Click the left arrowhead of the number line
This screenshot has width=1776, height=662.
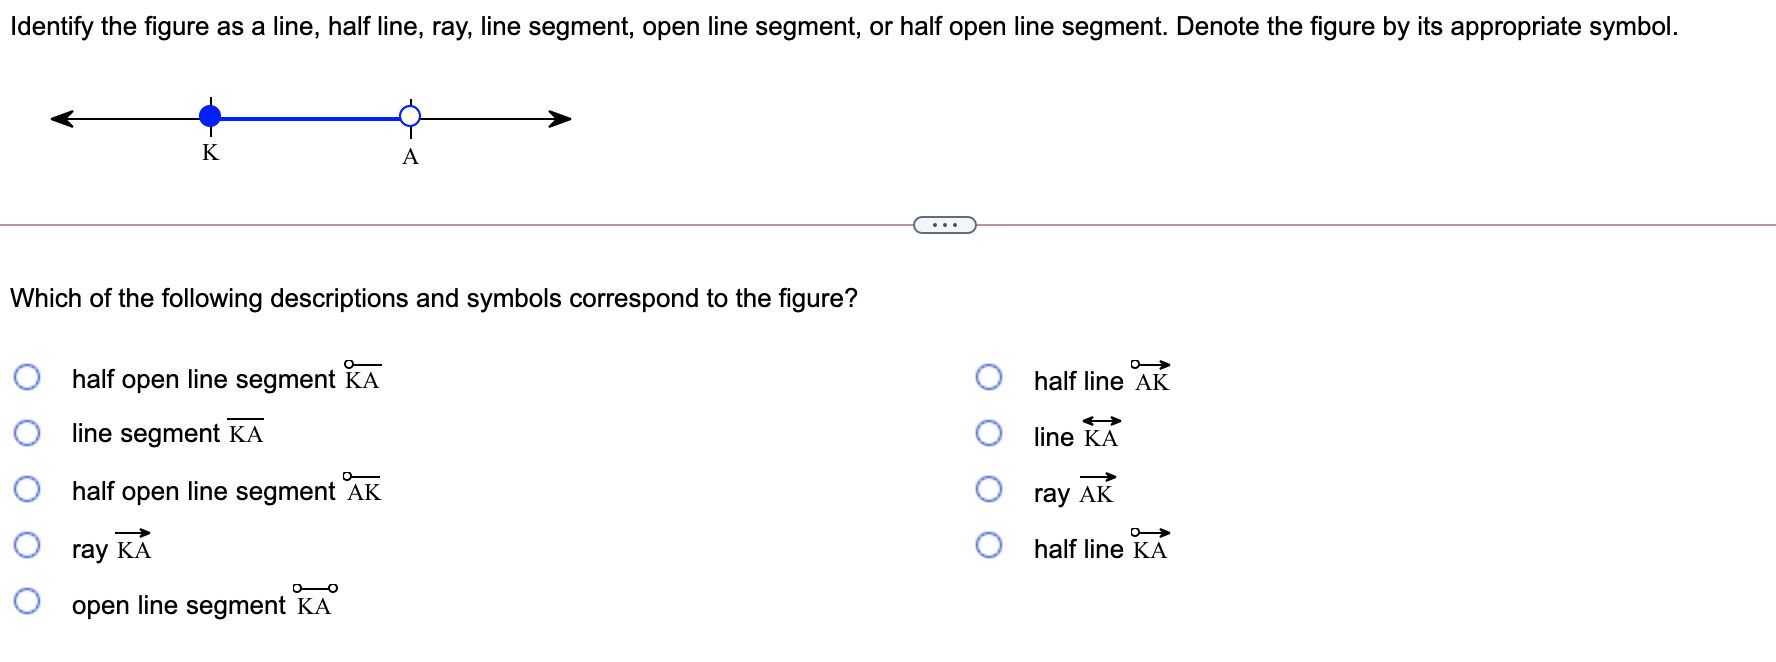(x=62, y=117)
